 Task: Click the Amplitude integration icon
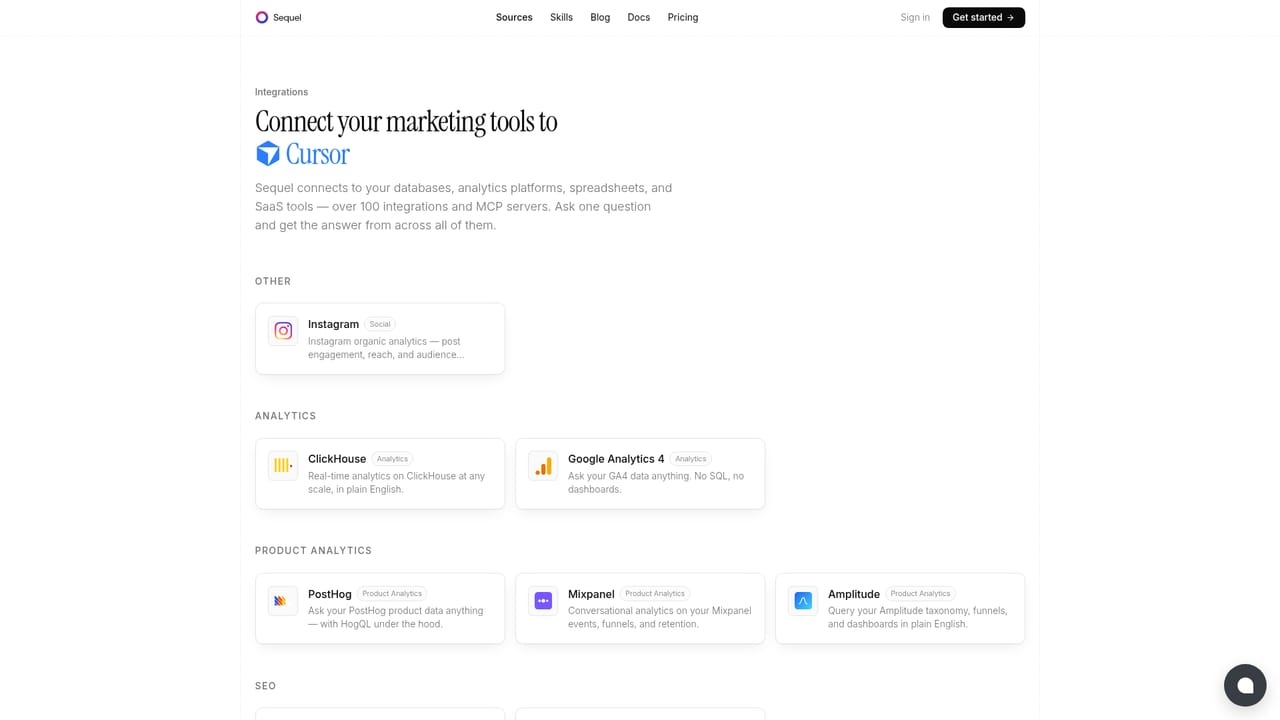(x=803, y=601)
